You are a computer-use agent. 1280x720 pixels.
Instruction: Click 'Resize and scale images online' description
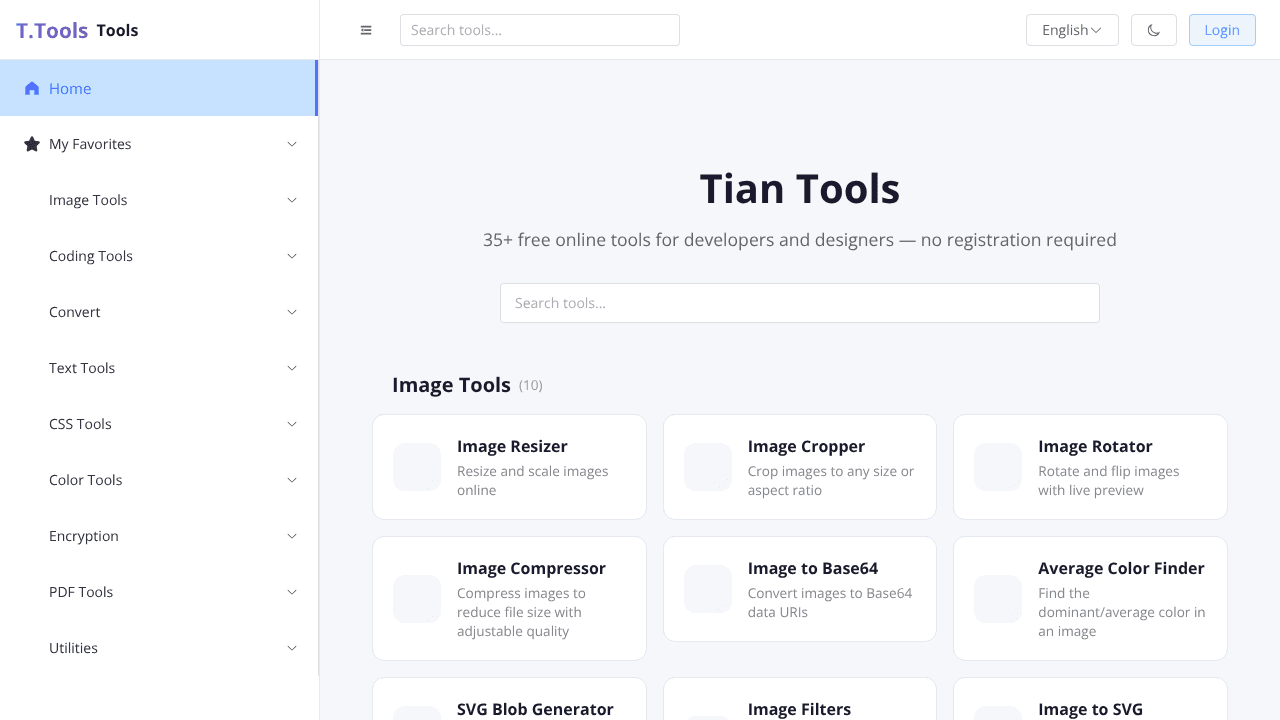(x=533, y=481)
